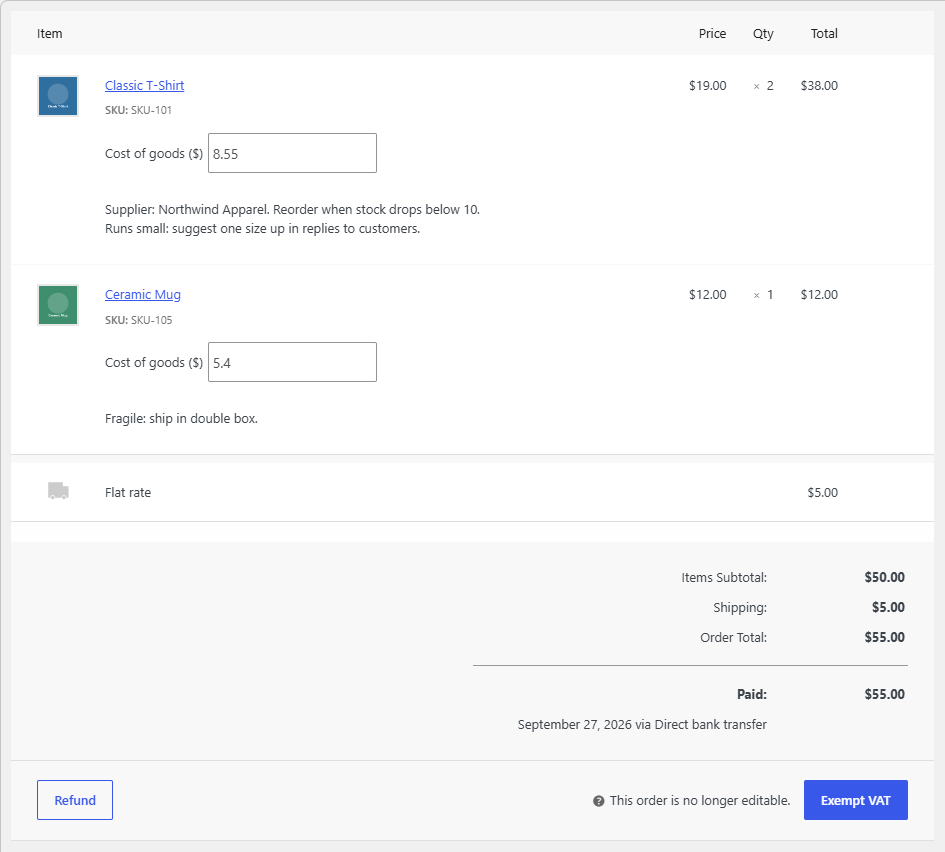Click the Qty column header
Viewport: 945px width, 852px height.
pyautogui.click(x=763, y=34)
